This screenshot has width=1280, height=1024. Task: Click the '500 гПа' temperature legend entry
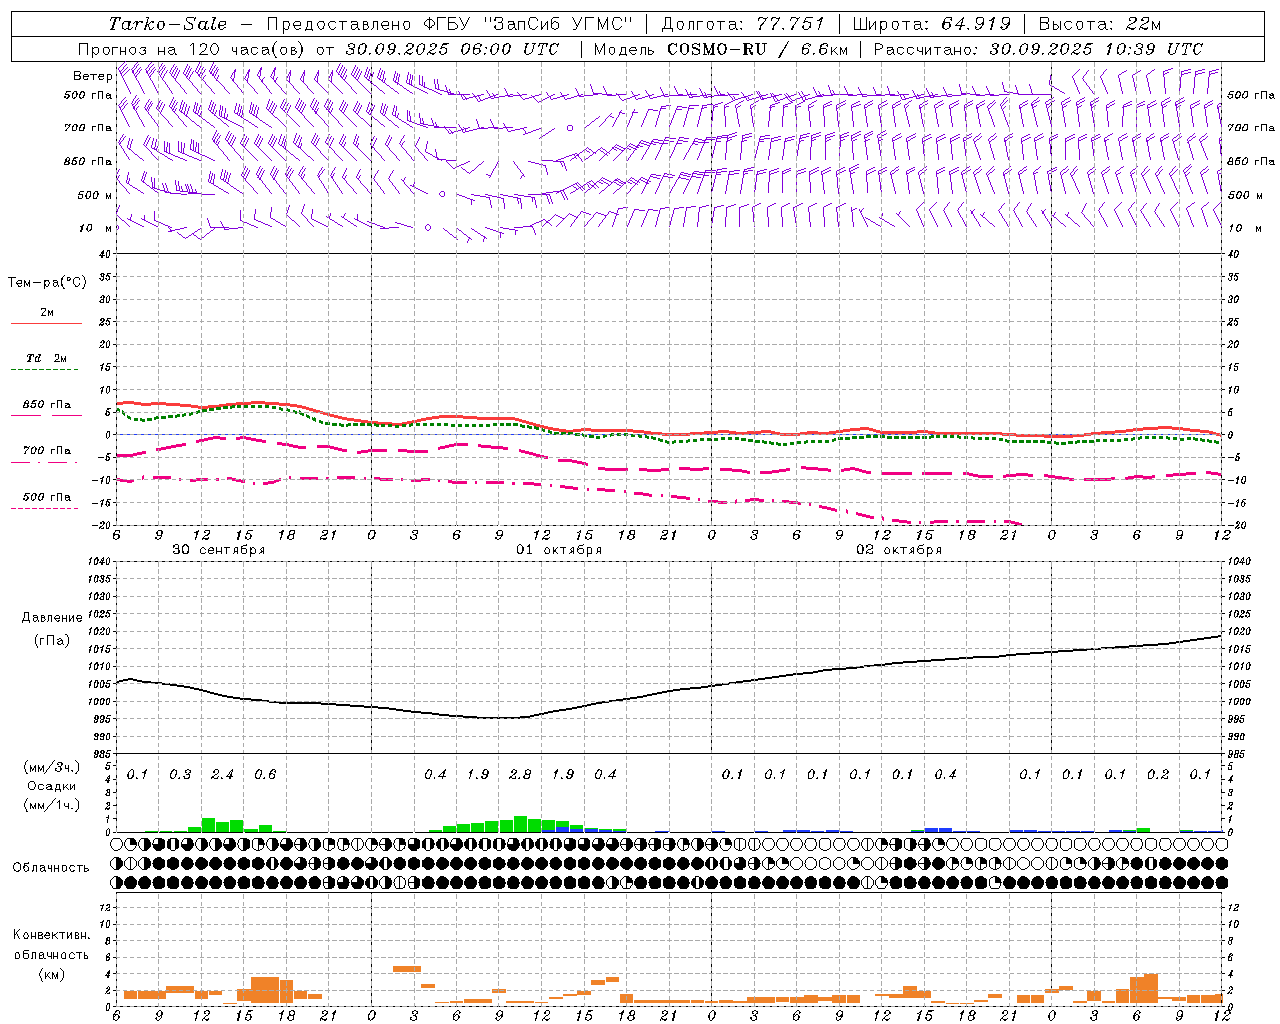(x=47, y=497)
